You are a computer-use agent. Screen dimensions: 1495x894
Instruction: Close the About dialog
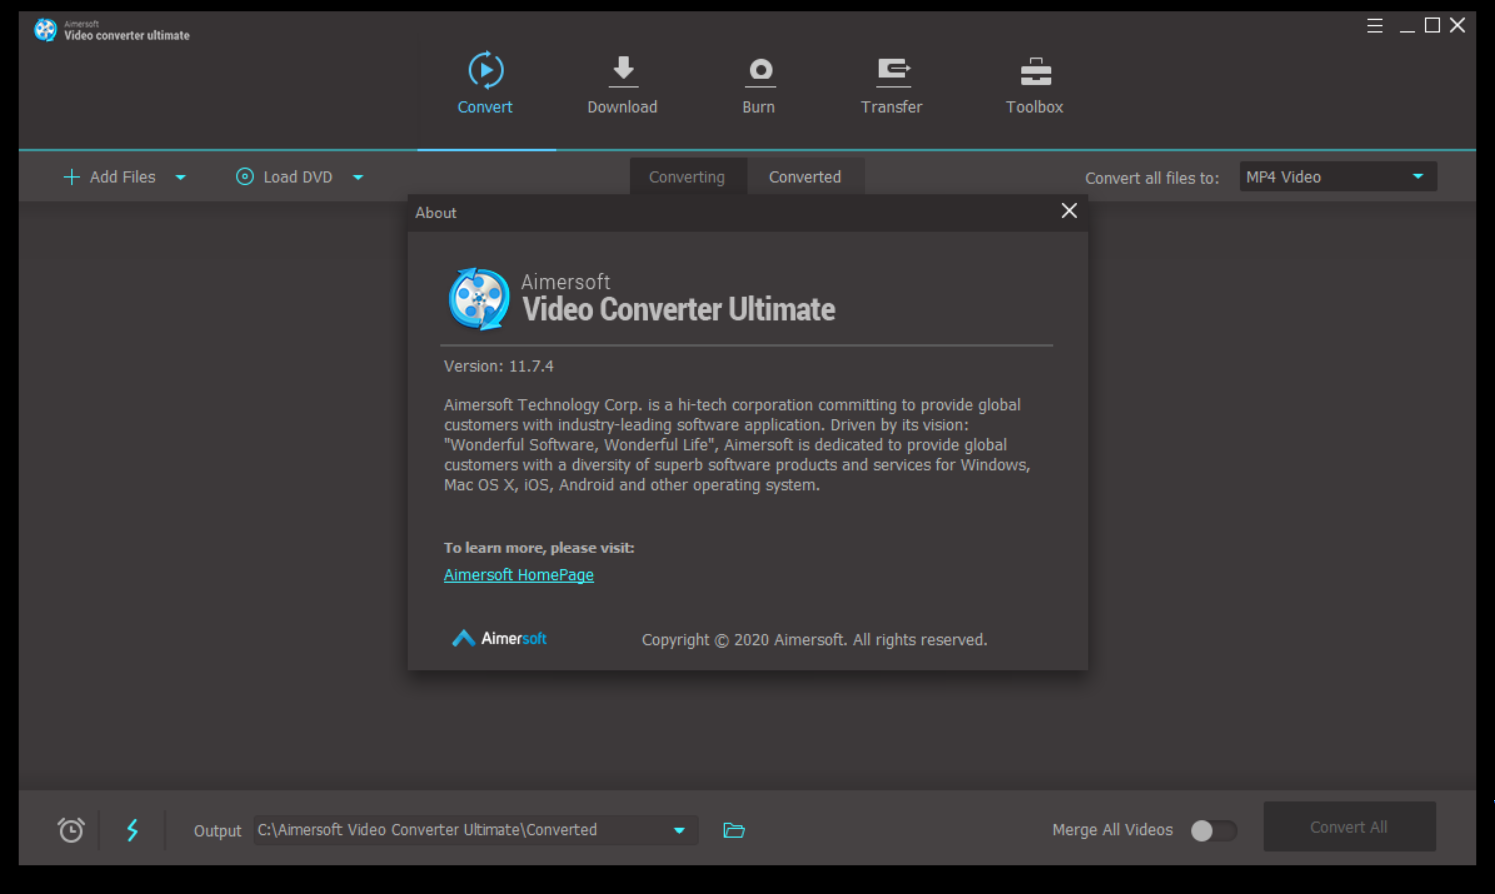(x=1069, y=211)
